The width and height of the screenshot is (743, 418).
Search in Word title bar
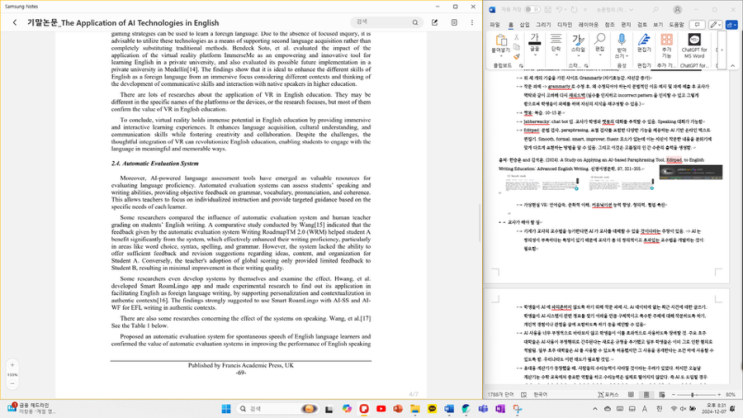655,9
